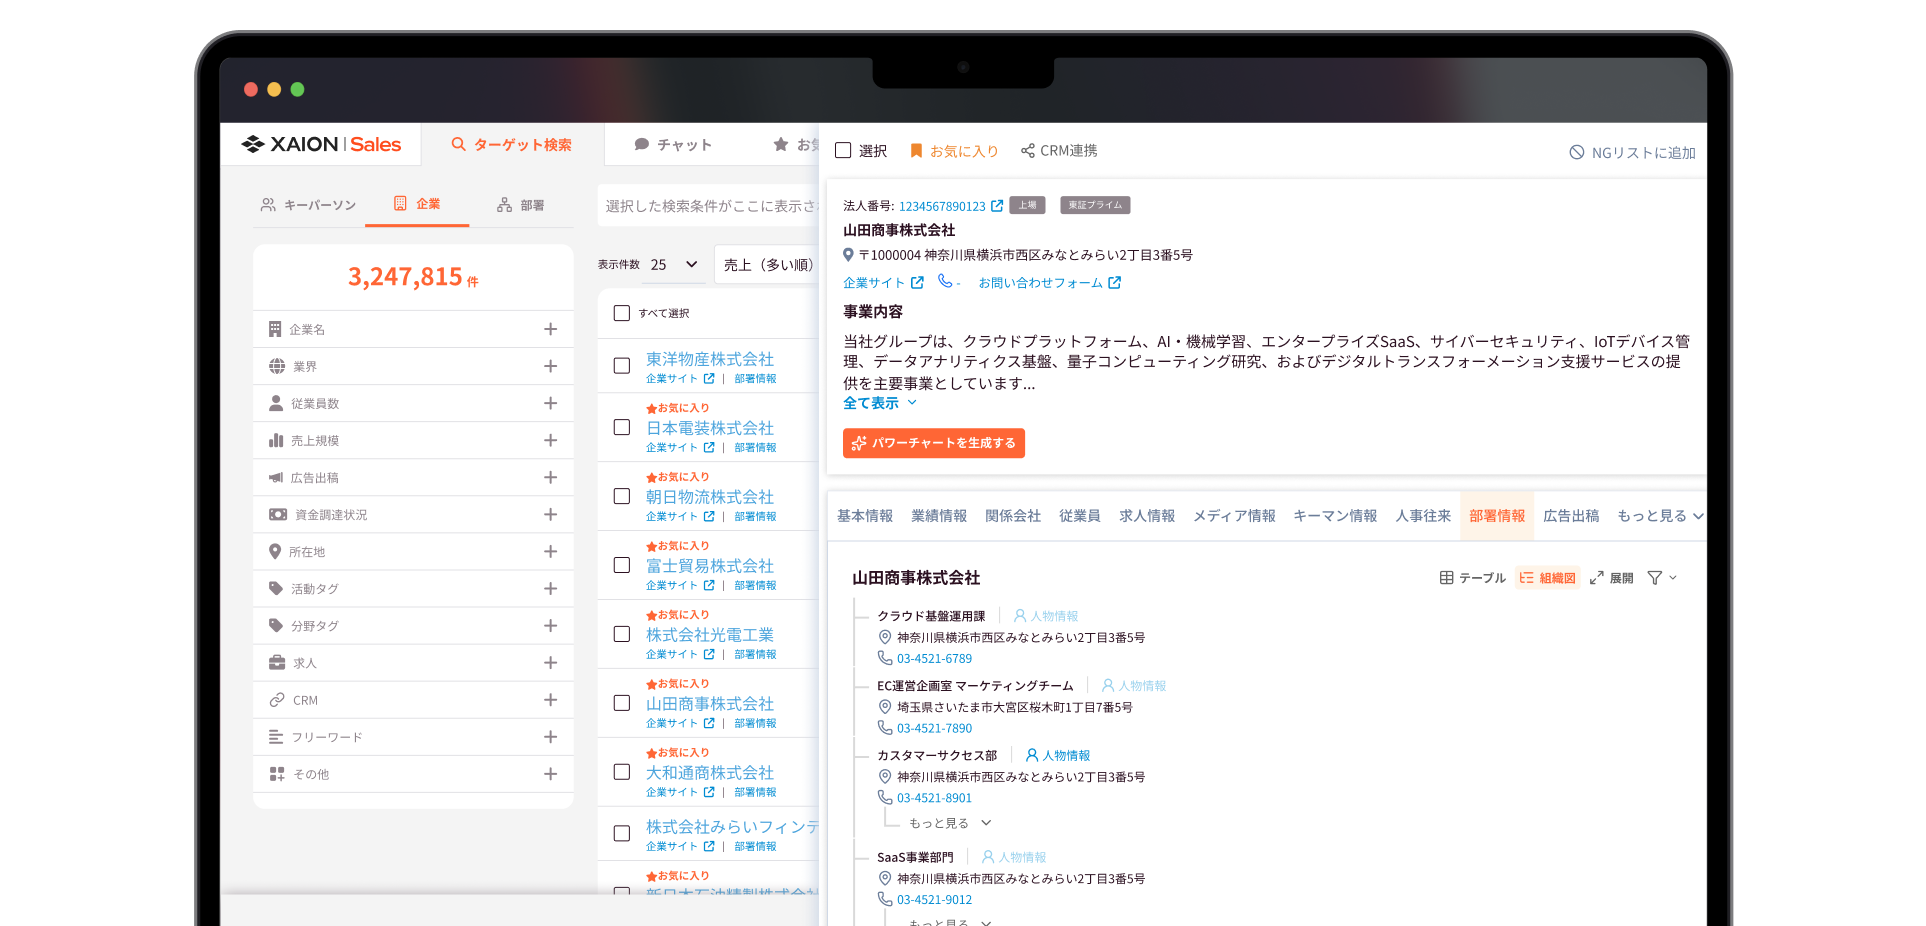Viewport: 1926px width, 926px height.
Task: Switch to テーブル view
Action: [1472, 578]
